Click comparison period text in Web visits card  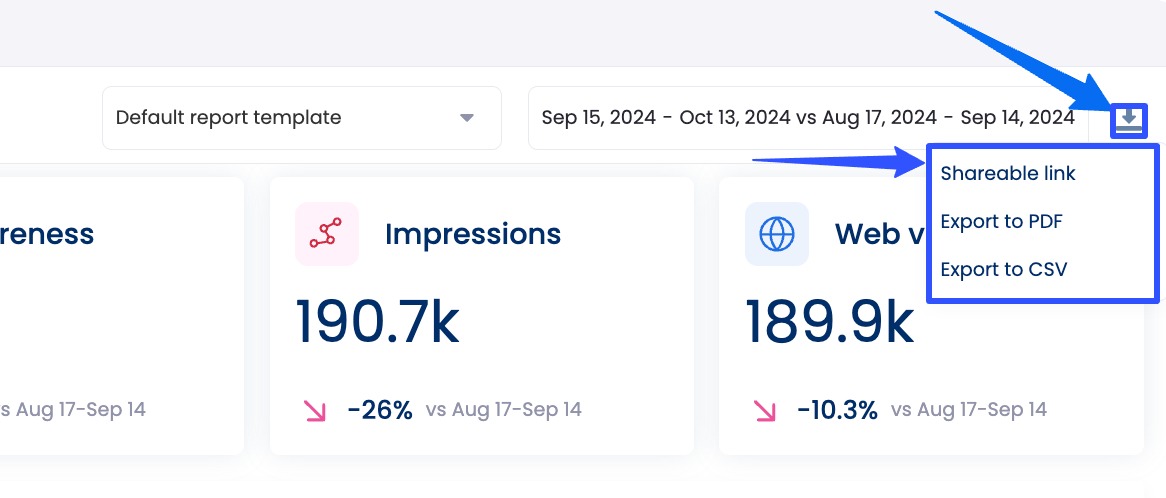coord(968,410)
